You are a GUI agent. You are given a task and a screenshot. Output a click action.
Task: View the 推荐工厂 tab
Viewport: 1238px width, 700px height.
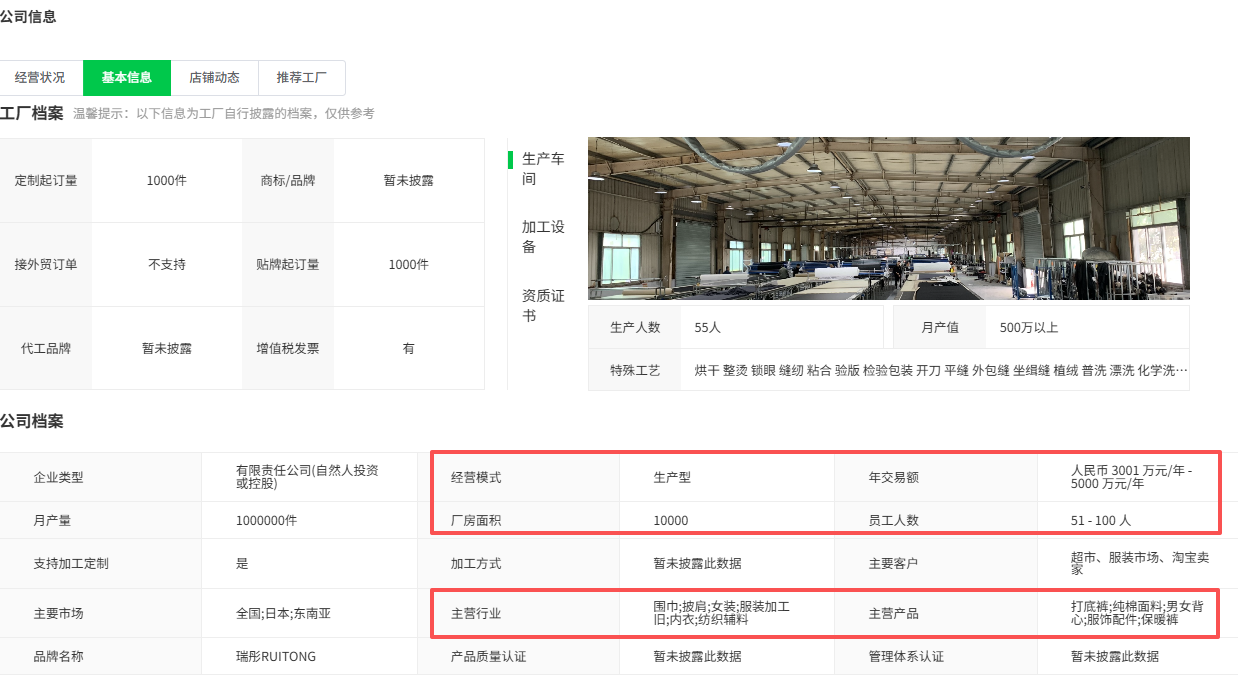pyautogui.click(x=301, y=77)
